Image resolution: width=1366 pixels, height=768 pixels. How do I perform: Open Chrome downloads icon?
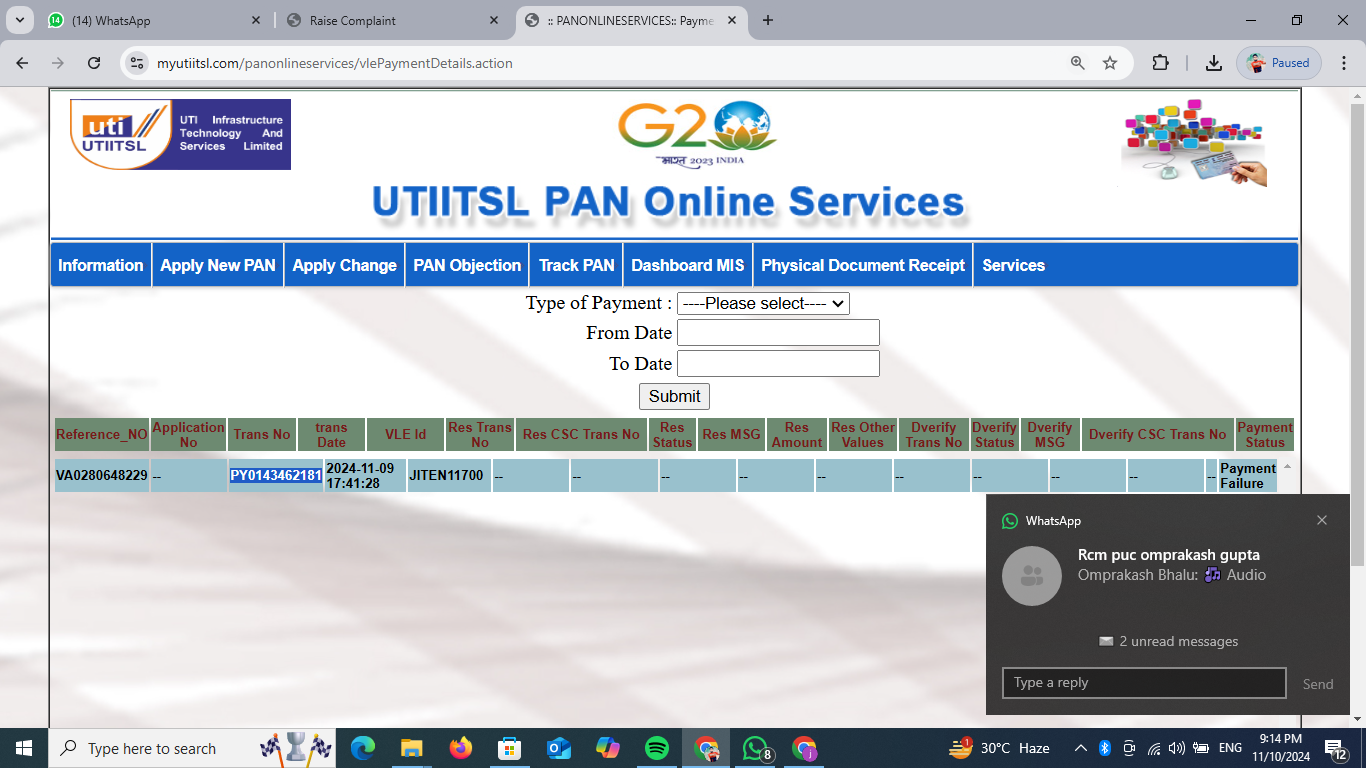coord(1213,63)
